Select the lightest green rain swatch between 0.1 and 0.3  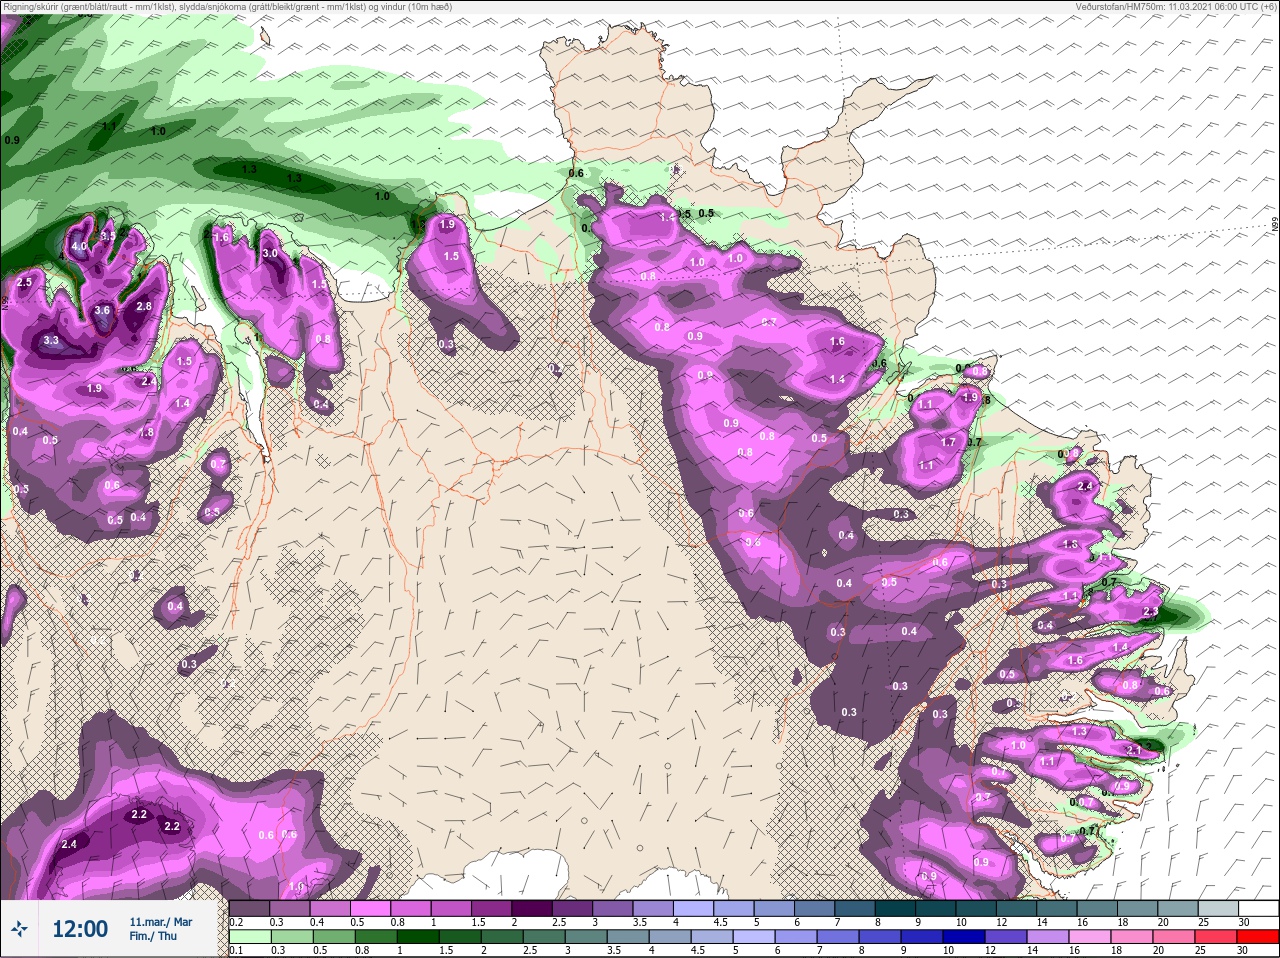(250, 937)
